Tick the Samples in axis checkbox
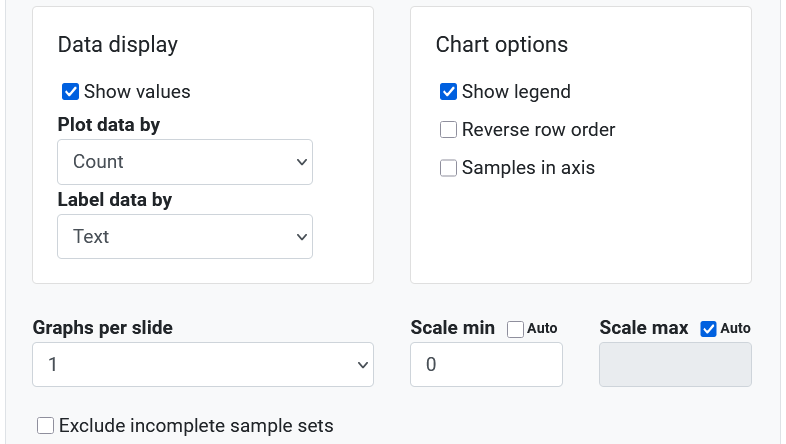 pyautogui.click(x=448, y=168)
